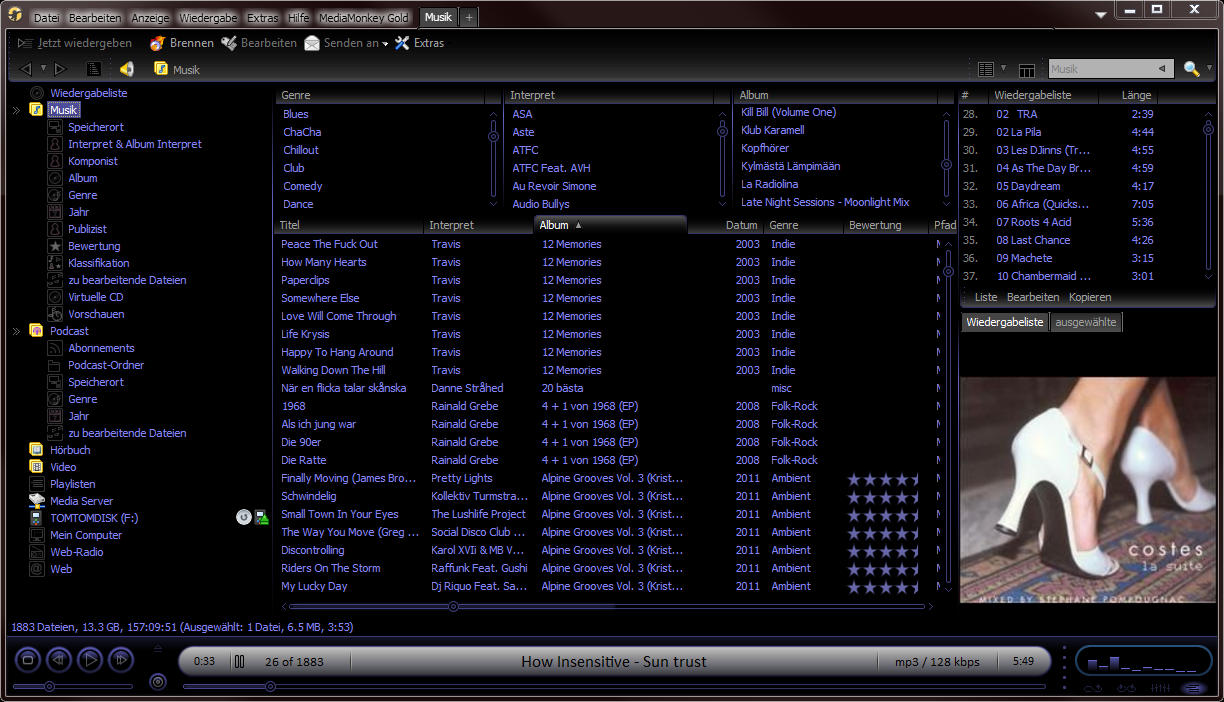The height and width of the screenshot is (702, 1224).
Task: Collapse the Musik tree node
Action: pos(16,110)
